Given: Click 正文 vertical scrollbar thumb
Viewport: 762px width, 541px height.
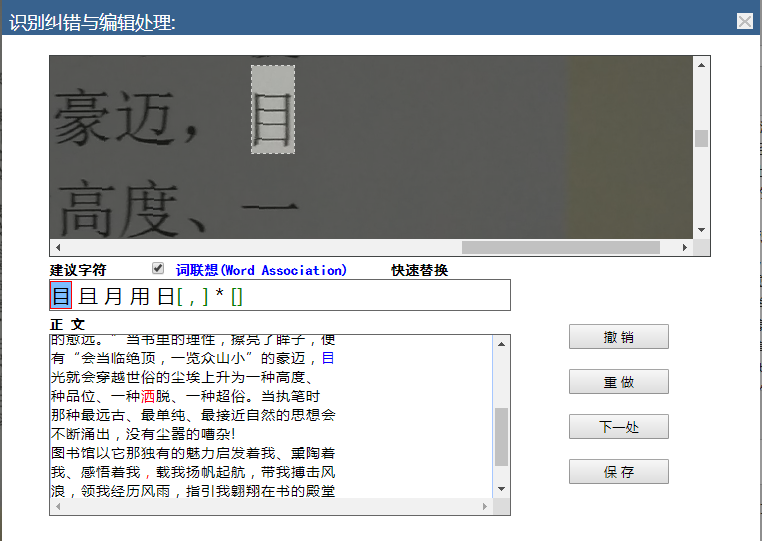Looking at the screenshot, I should coord(502,437).
